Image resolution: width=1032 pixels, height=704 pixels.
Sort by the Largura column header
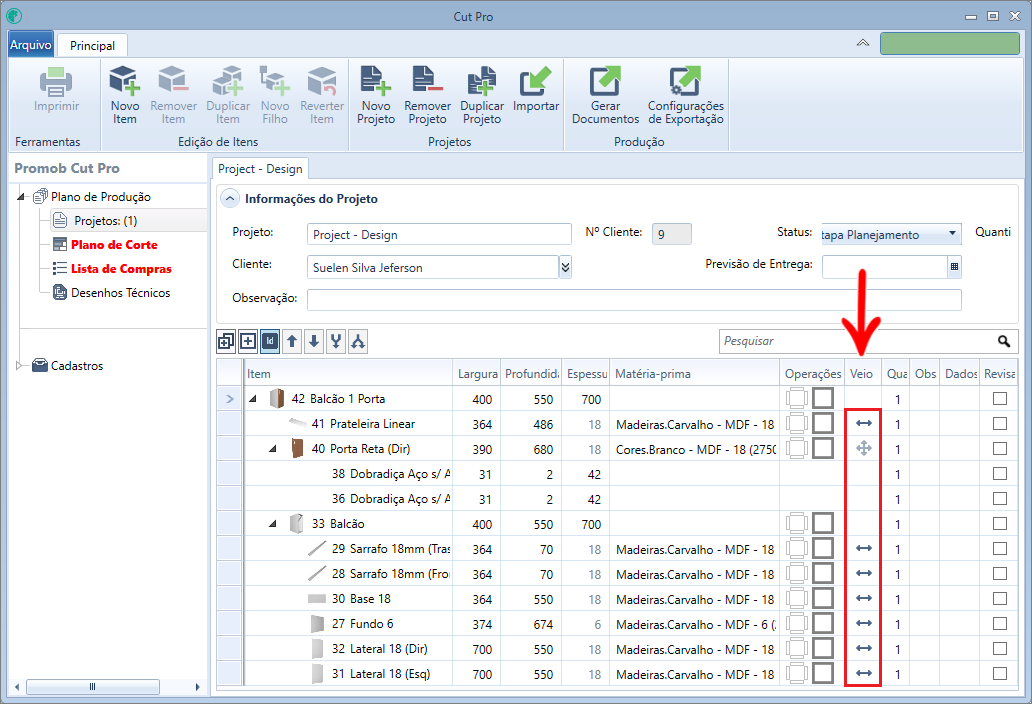(x=477, y=374)
